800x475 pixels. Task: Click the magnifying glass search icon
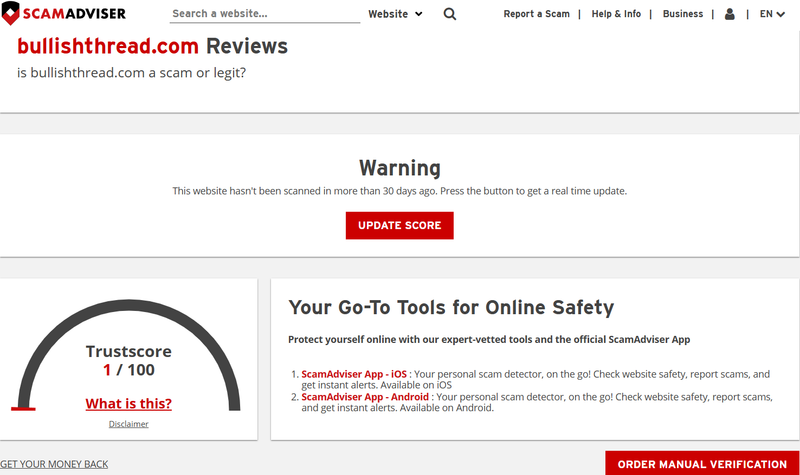pos(449,14)
